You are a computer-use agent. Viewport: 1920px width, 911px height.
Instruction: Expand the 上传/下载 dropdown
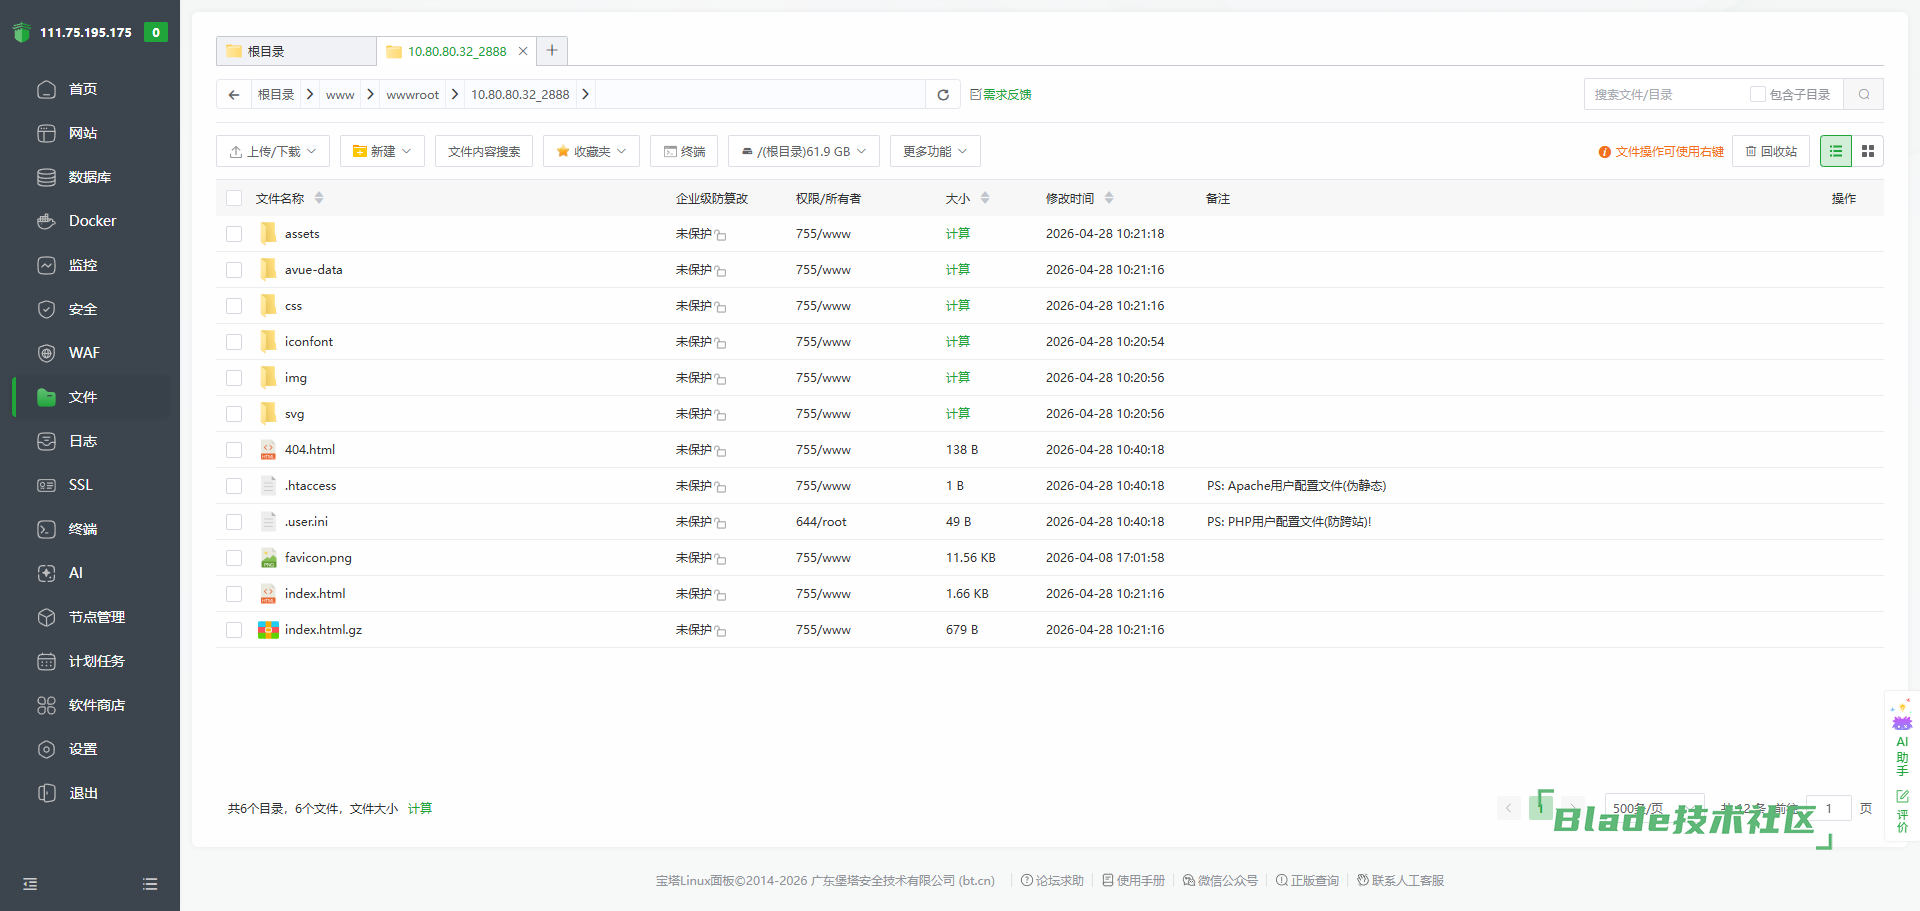click(273, 152)
